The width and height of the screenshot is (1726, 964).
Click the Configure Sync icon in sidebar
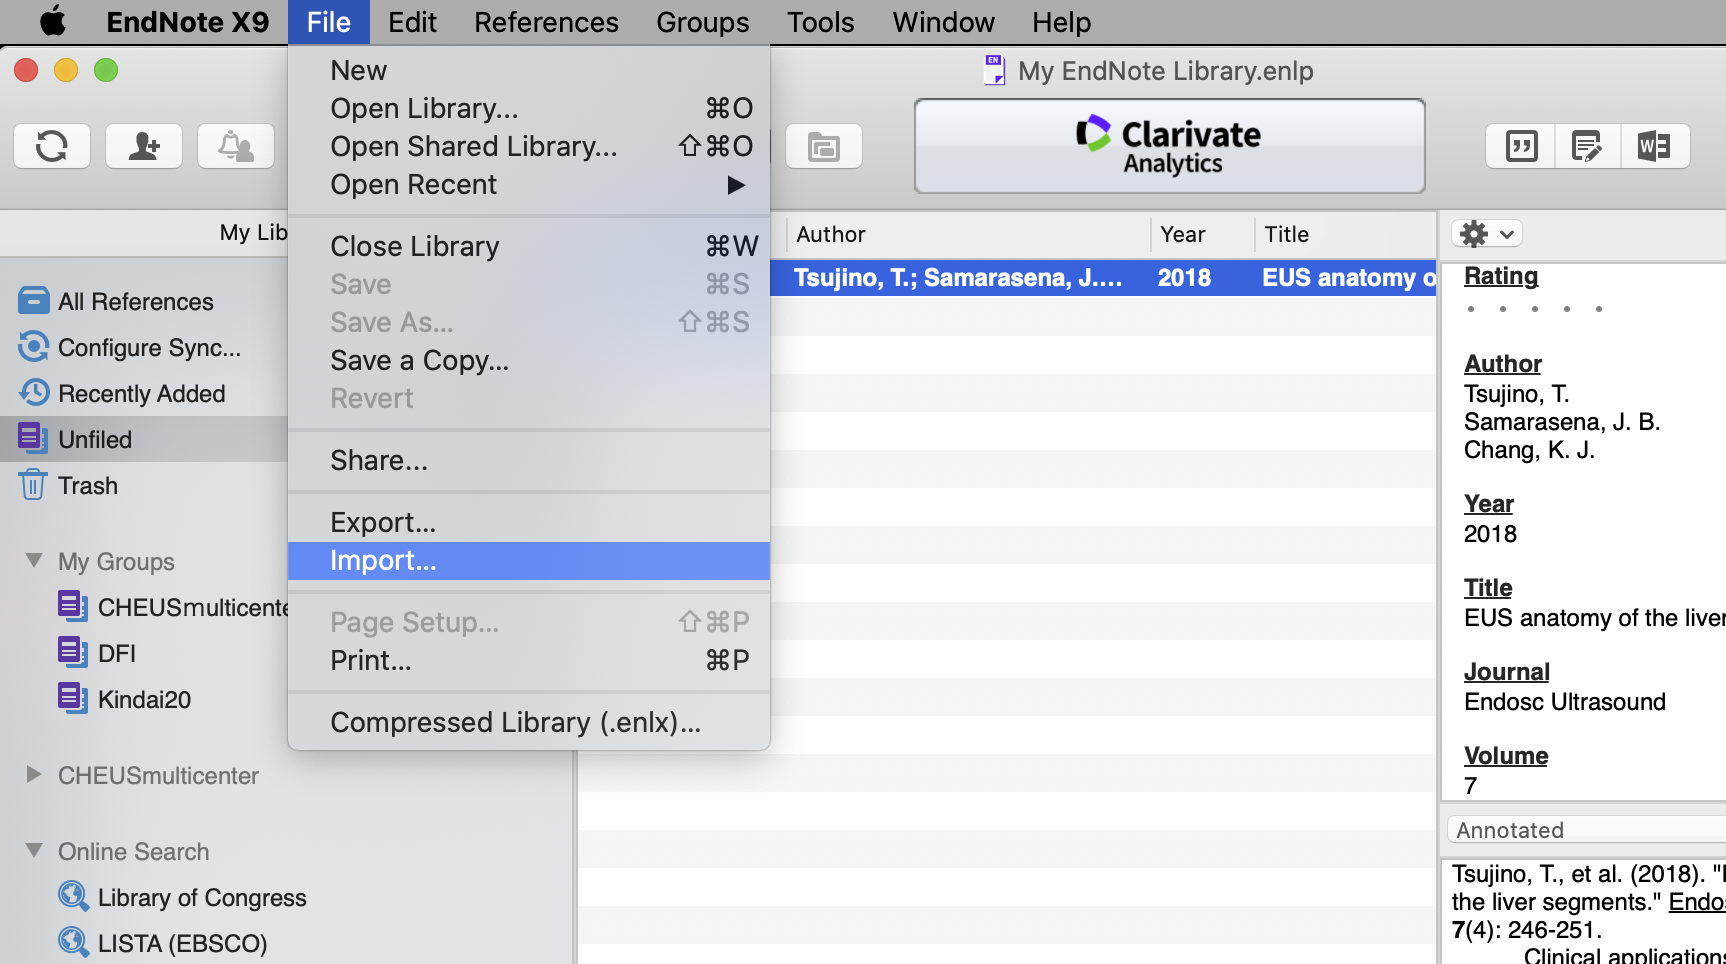tap(33, 346)
